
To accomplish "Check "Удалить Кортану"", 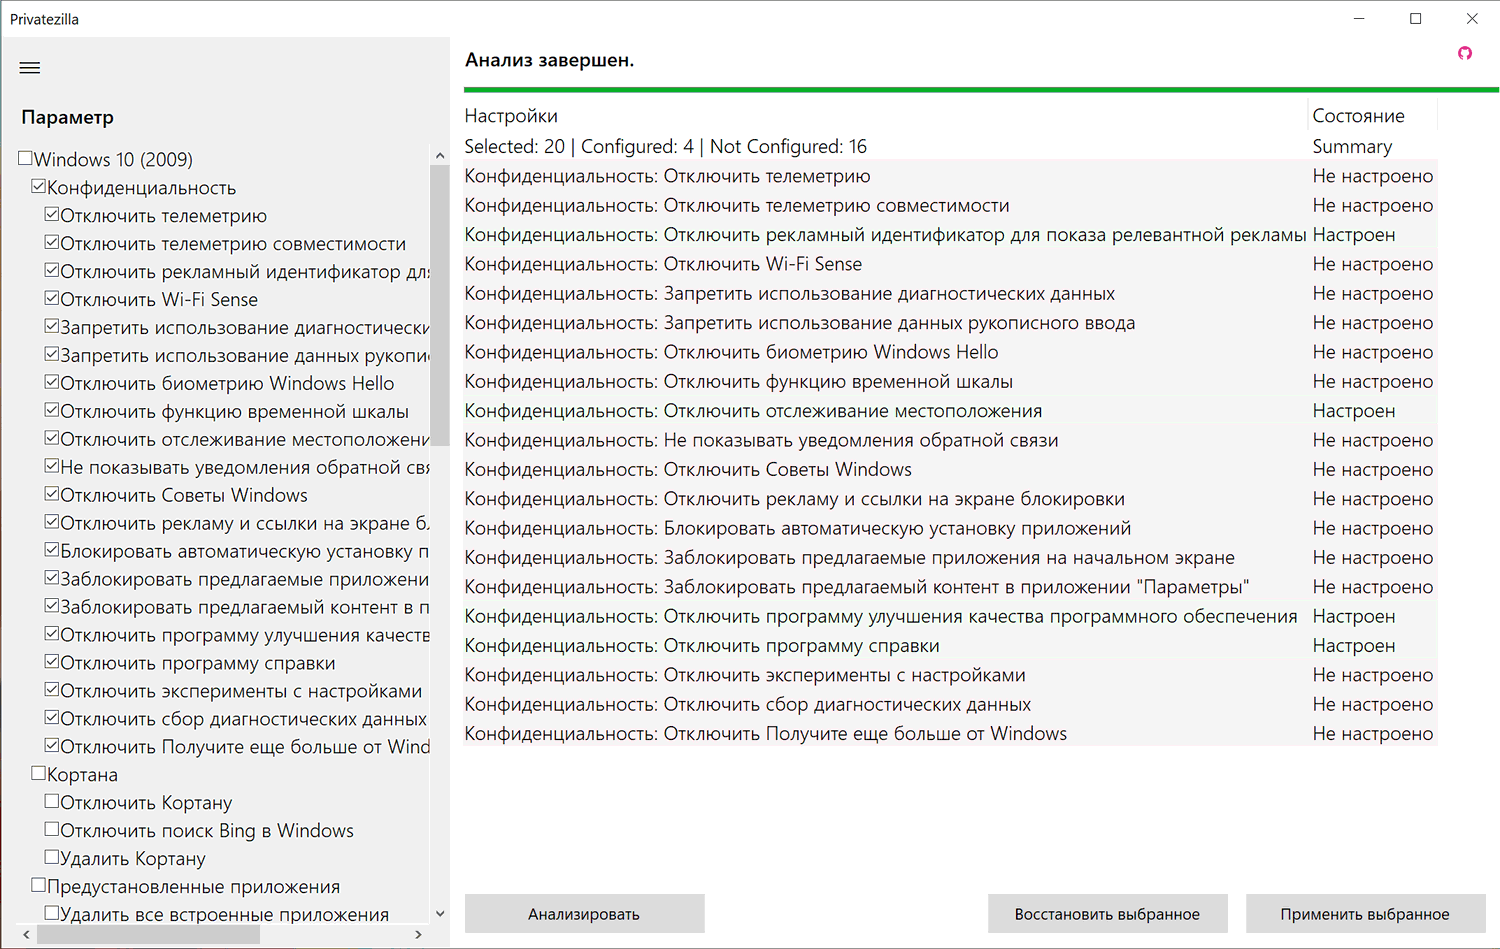I will pos(51,856).
